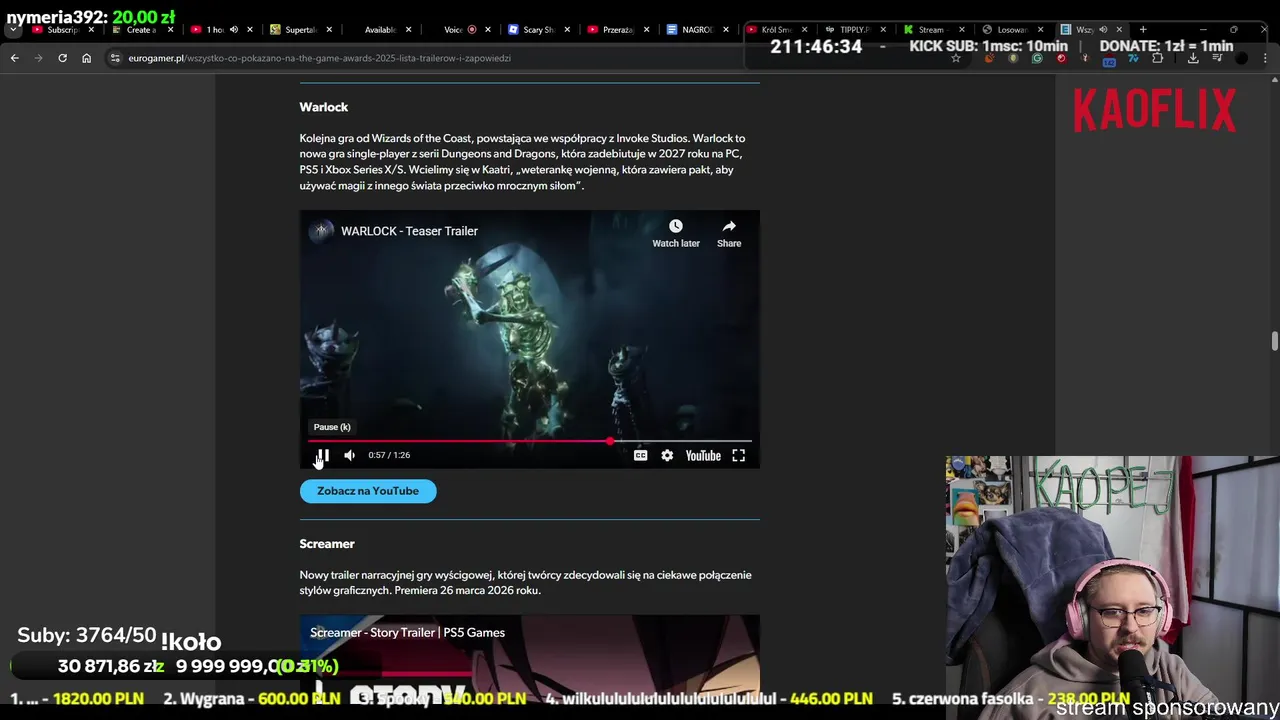Click the Screamer section heading
This screenshot has height=720, width=1280.
pyautogui.click(x=327, y=544)
